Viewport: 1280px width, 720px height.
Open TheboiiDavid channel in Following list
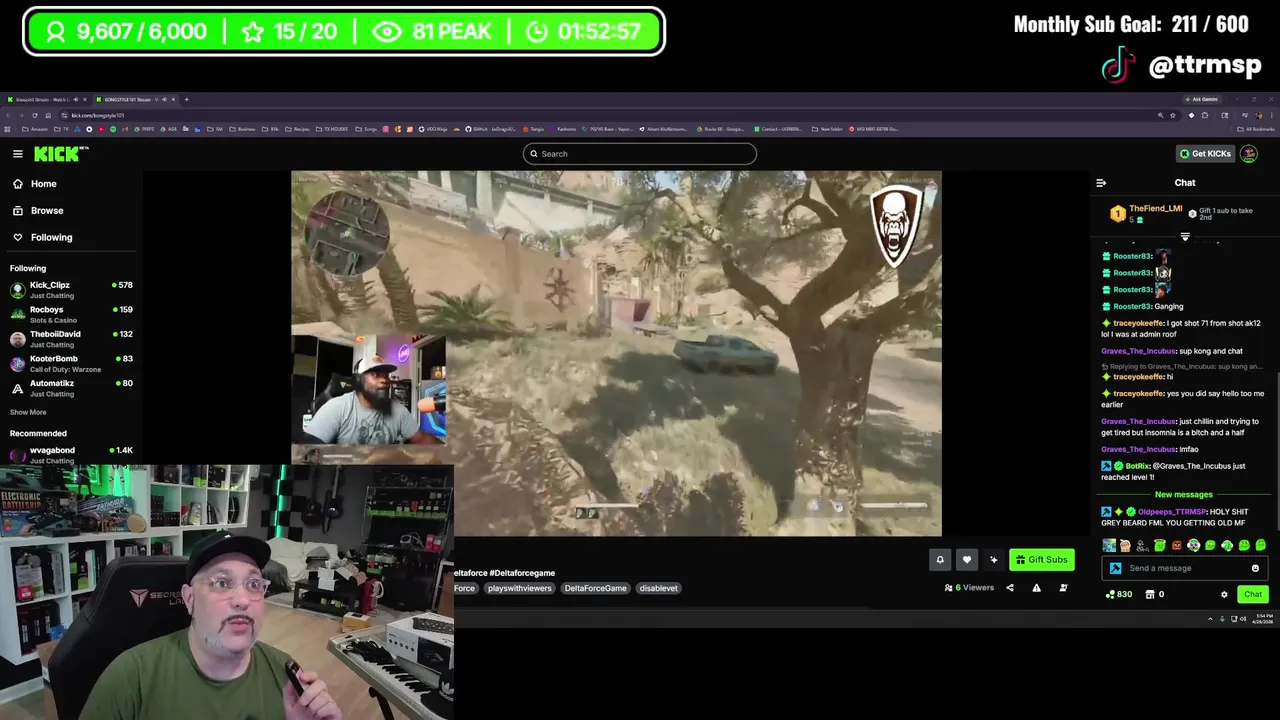[70, 339]
